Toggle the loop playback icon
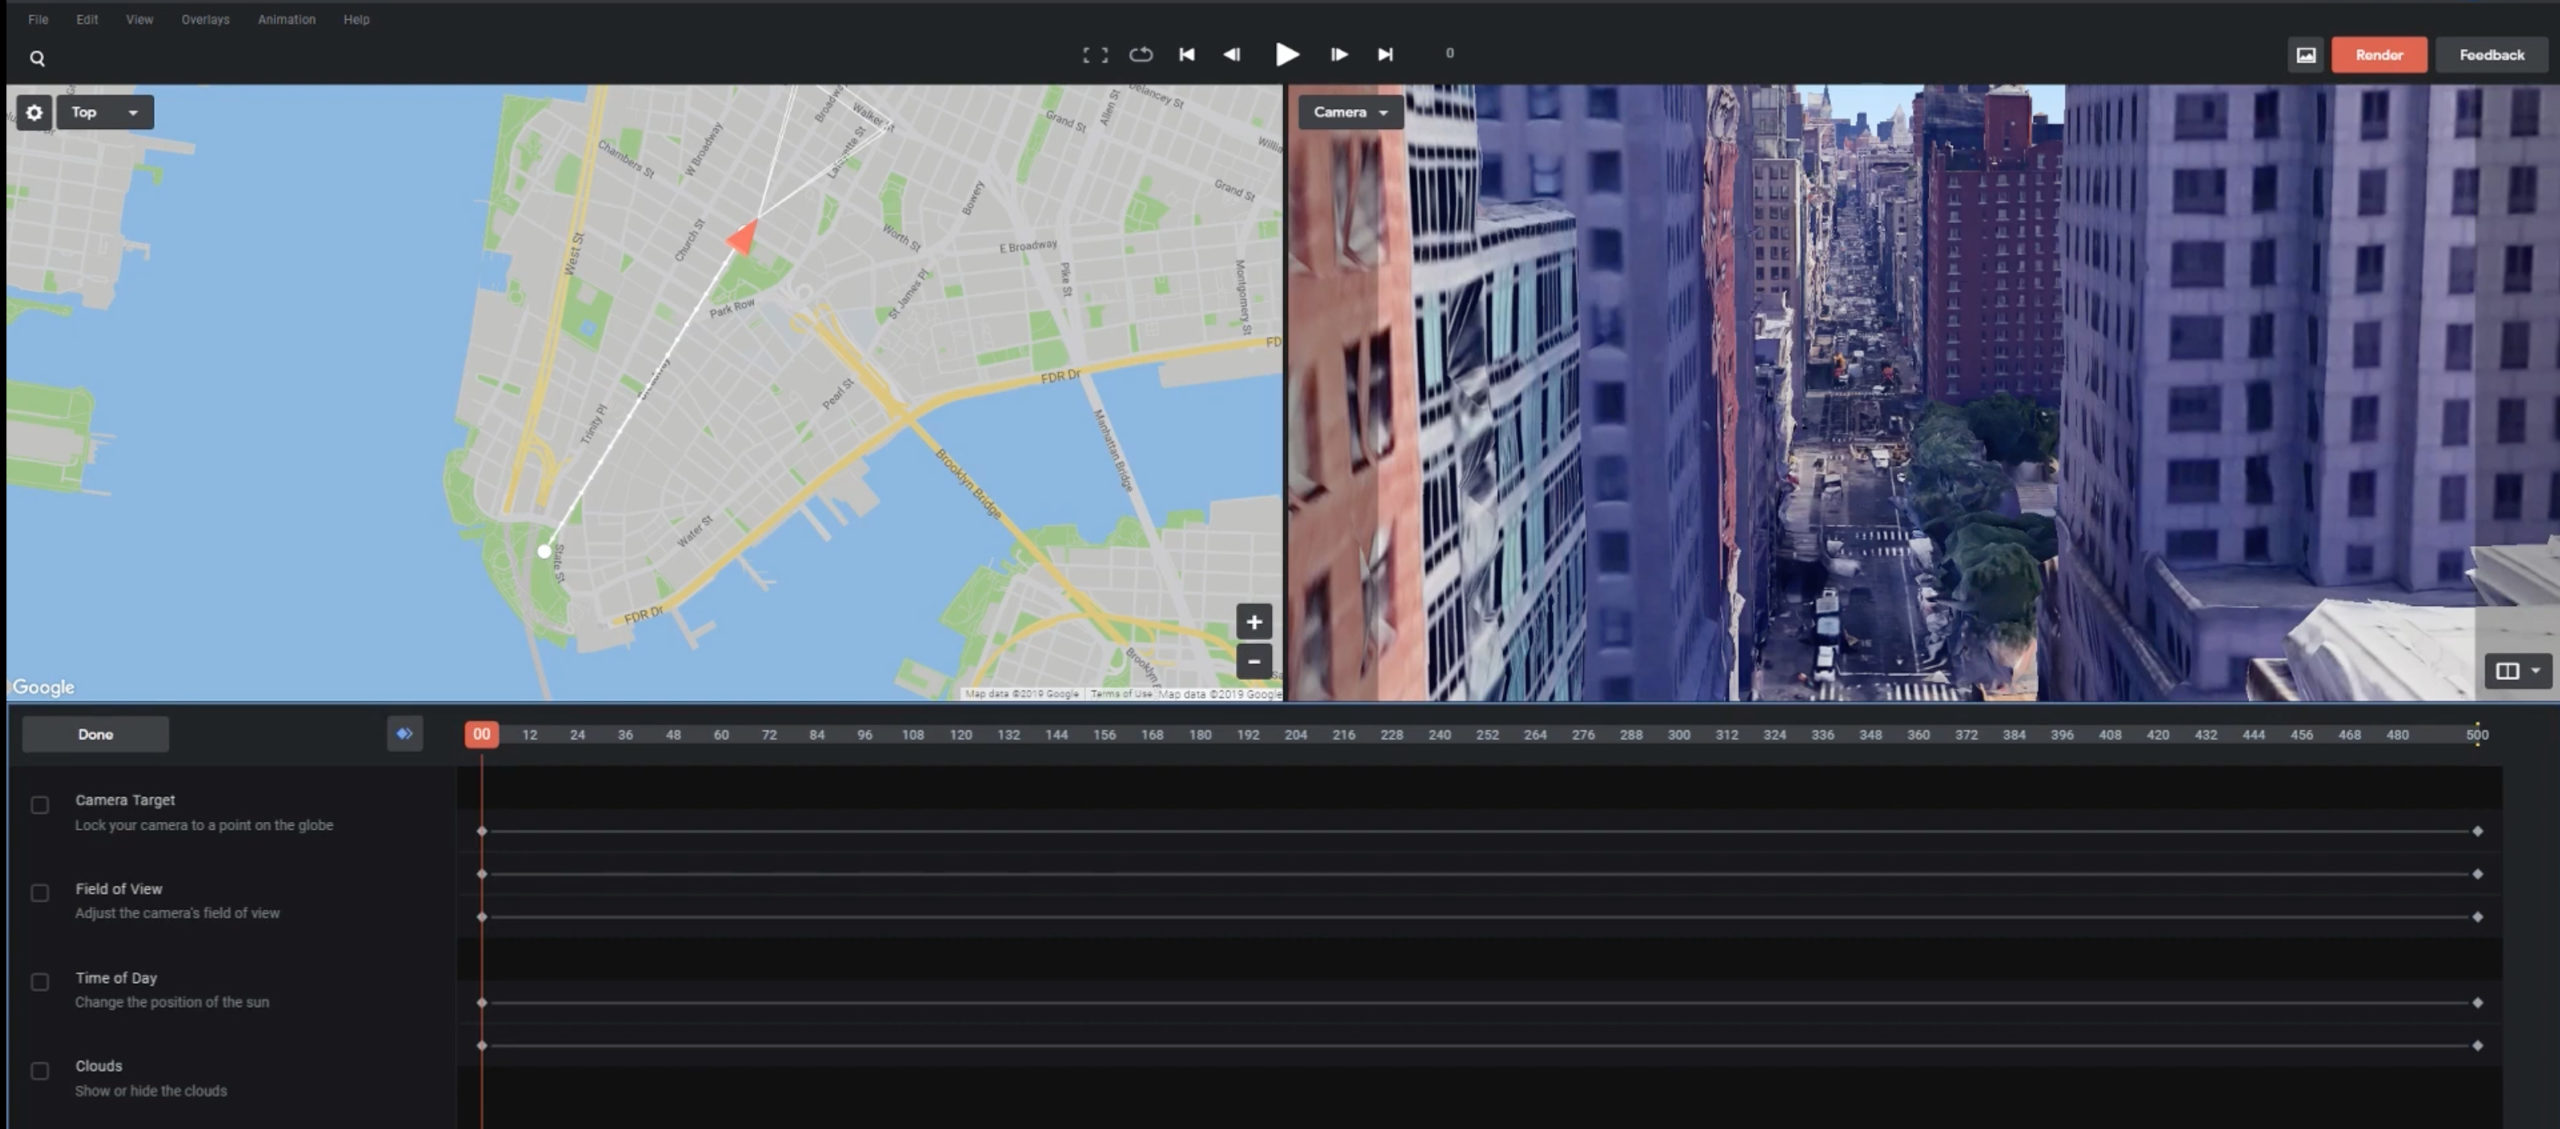Screen dimensions: 2560x1129 (1141, 55)
